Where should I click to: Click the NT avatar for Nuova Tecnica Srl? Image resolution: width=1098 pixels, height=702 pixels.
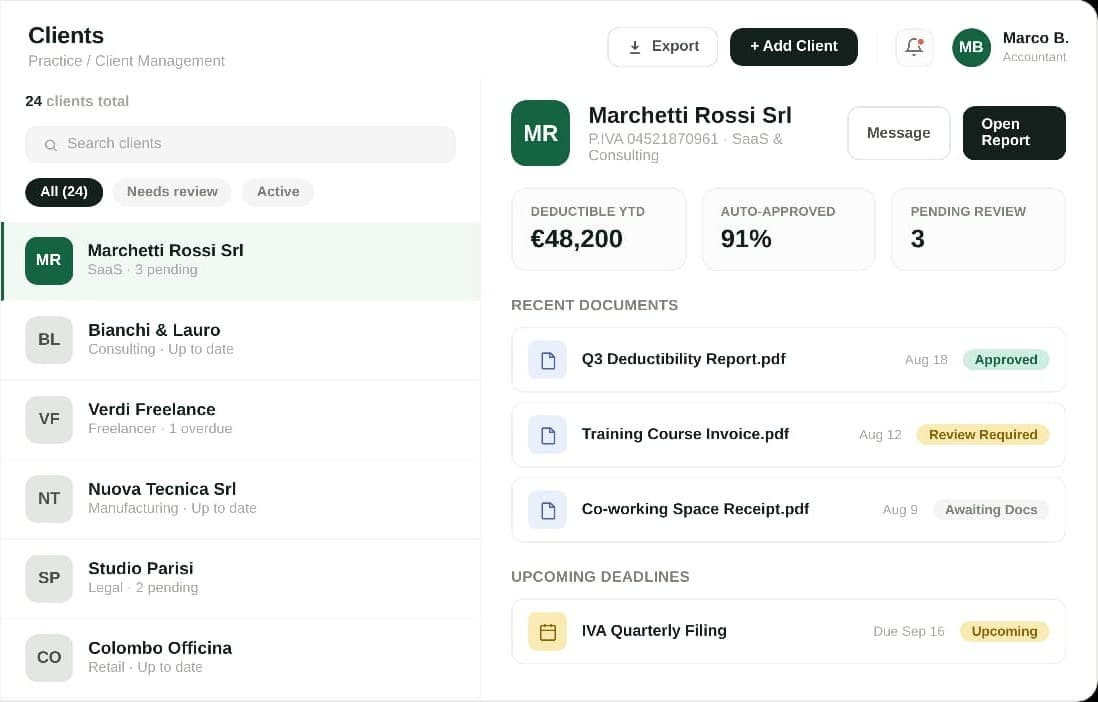click(x=49, y=499)
